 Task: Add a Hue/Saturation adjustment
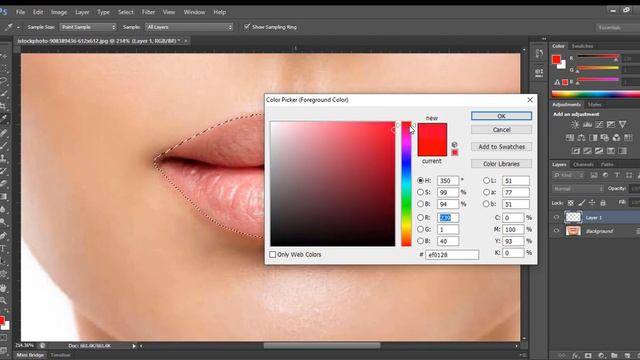(x=569, y=138)
